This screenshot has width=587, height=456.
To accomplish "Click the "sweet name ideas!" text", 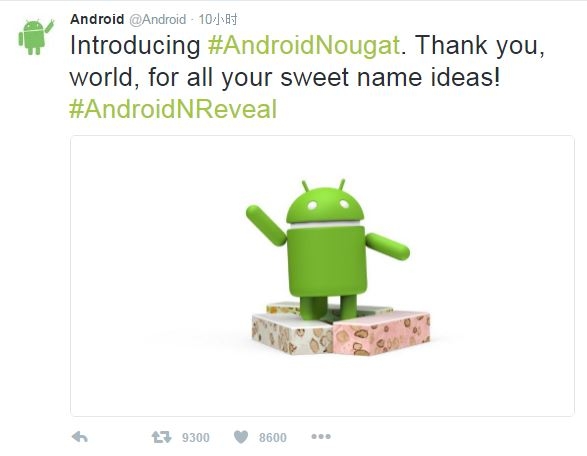I will [390, 77].
